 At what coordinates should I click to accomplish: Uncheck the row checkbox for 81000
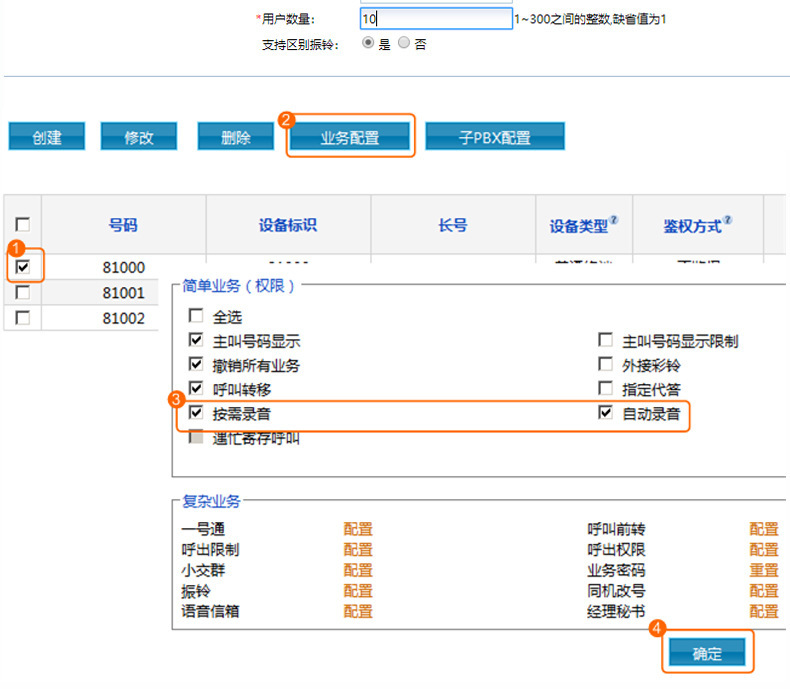click(23, 266)
